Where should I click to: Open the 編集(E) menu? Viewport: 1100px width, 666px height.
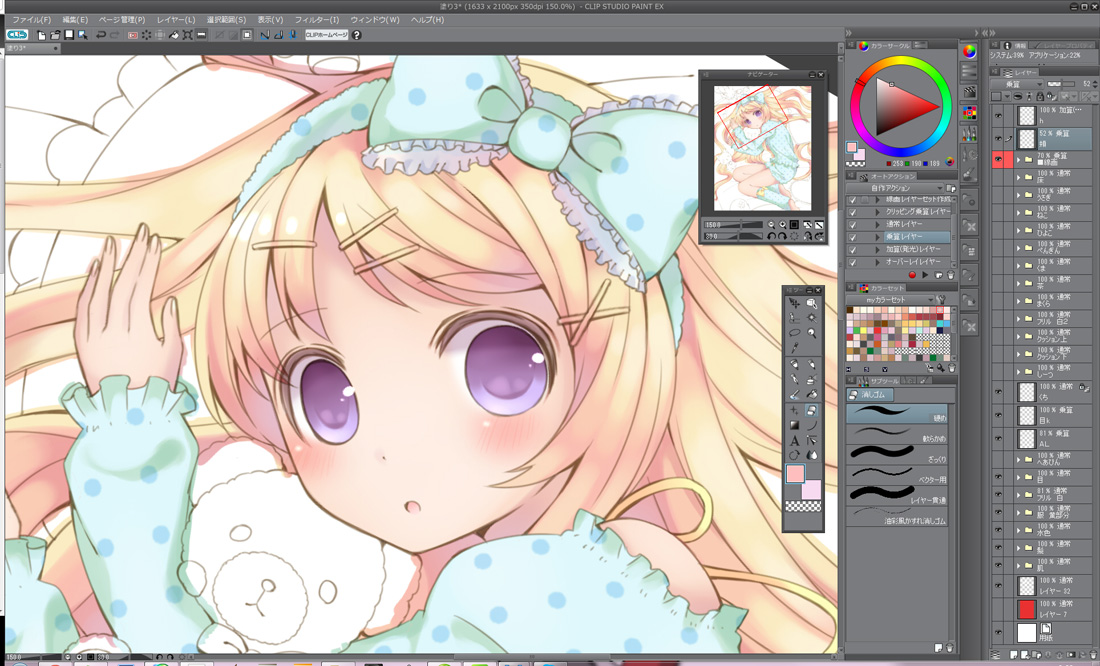click(75, 20)
